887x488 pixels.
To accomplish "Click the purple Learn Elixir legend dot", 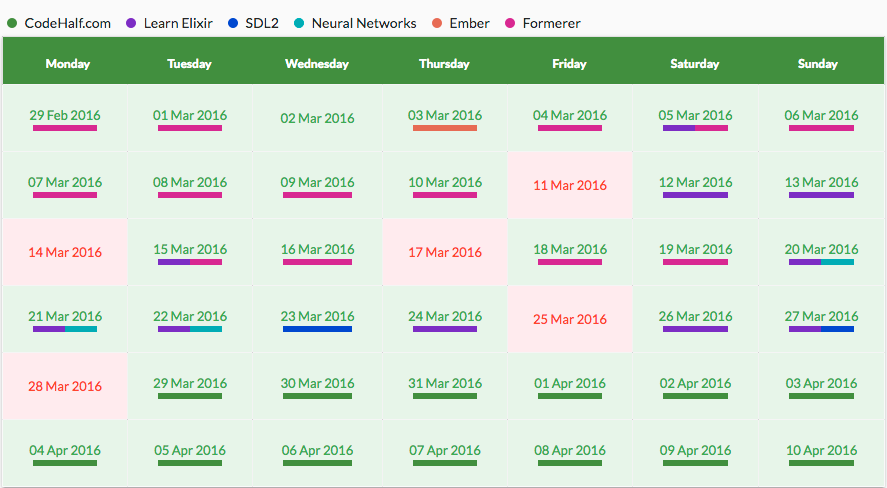I will 131,23.
